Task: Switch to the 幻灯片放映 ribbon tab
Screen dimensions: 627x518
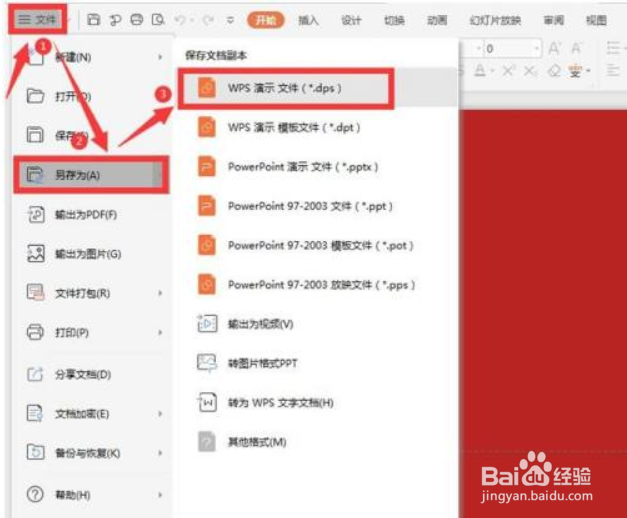Action: (x=495, y=20)
